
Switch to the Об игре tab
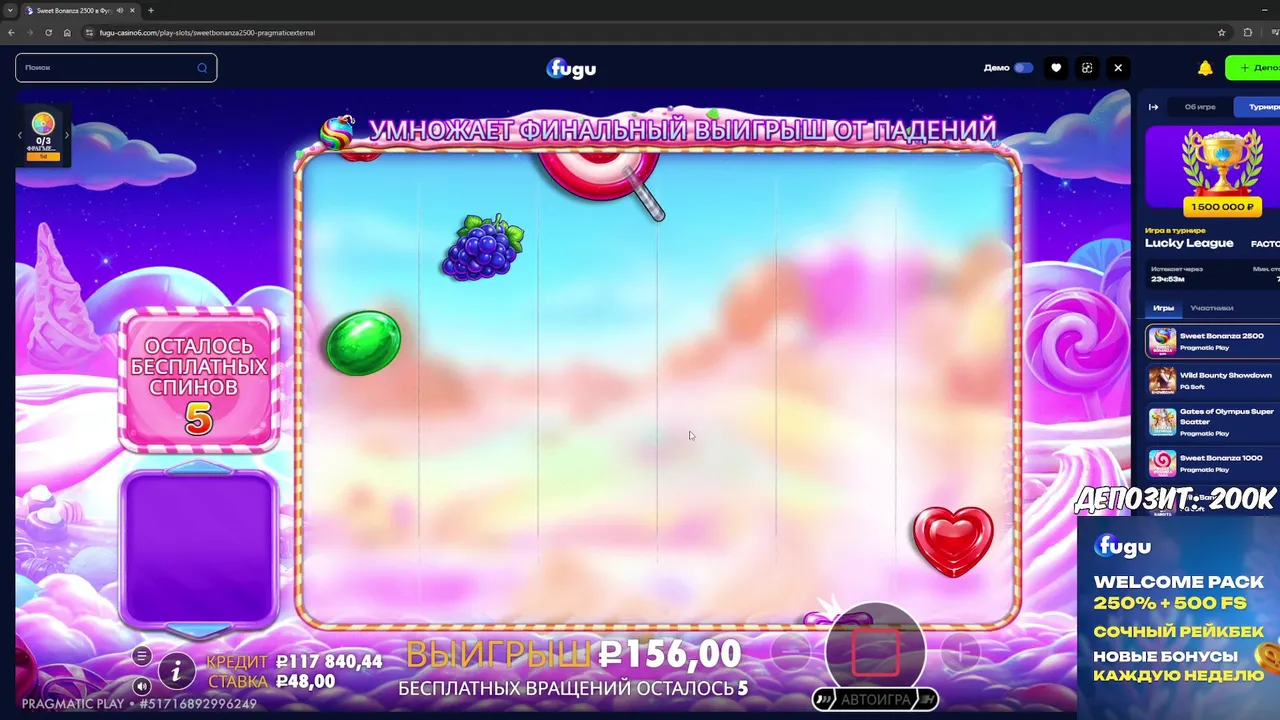pos(1200,107)
